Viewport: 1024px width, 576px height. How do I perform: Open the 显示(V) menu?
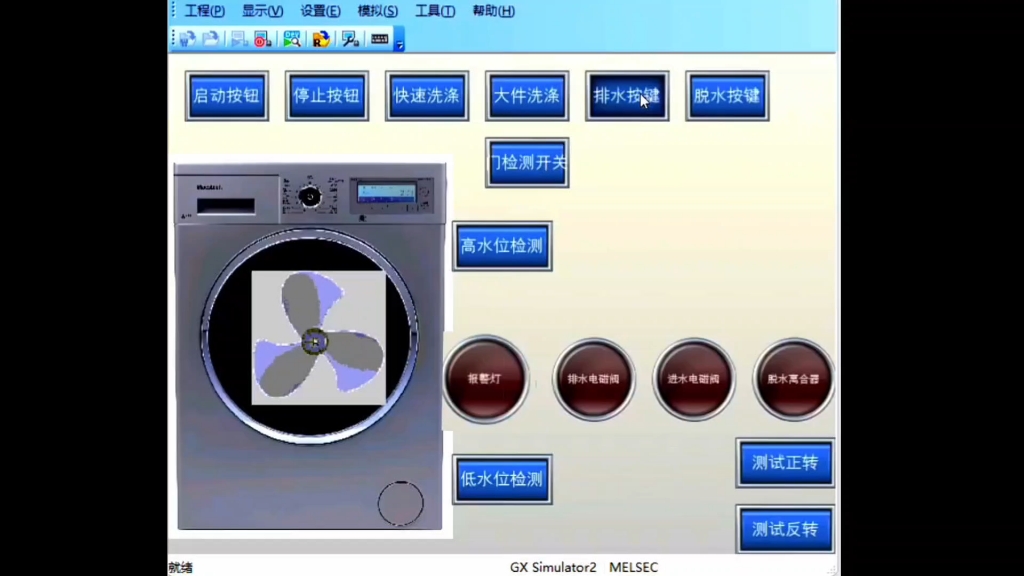(263, 11)
